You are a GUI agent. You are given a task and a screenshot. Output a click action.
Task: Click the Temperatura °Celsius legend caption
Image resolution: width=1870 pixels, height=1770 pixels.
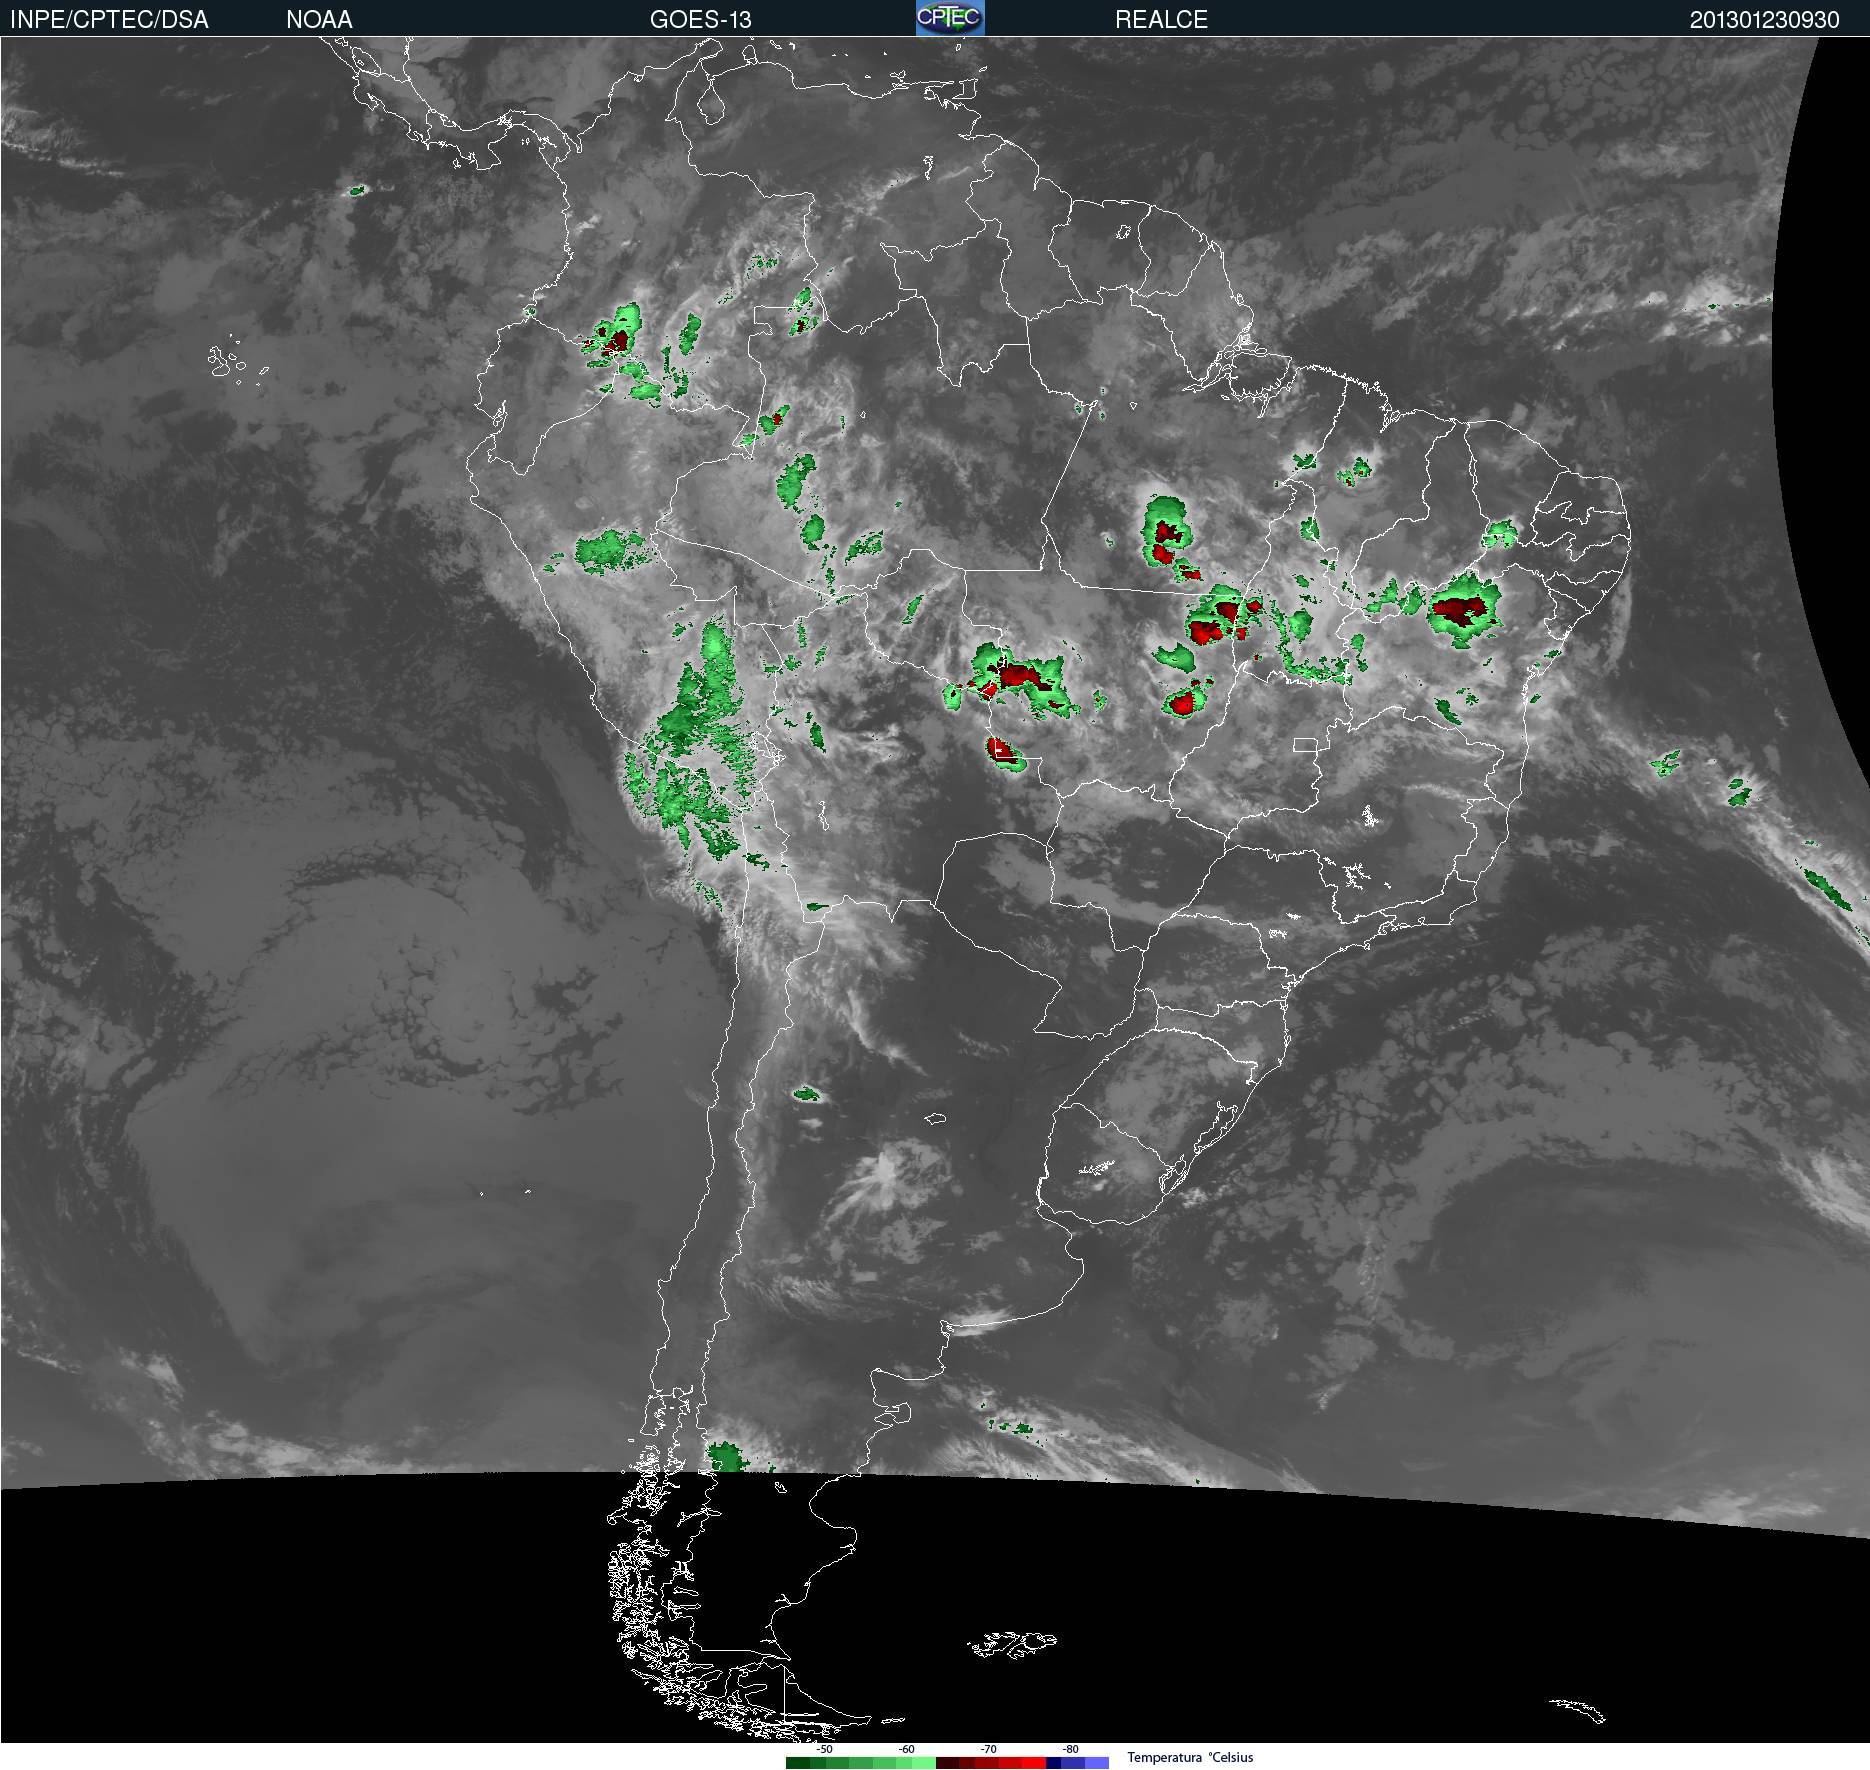(1190, 1758)
